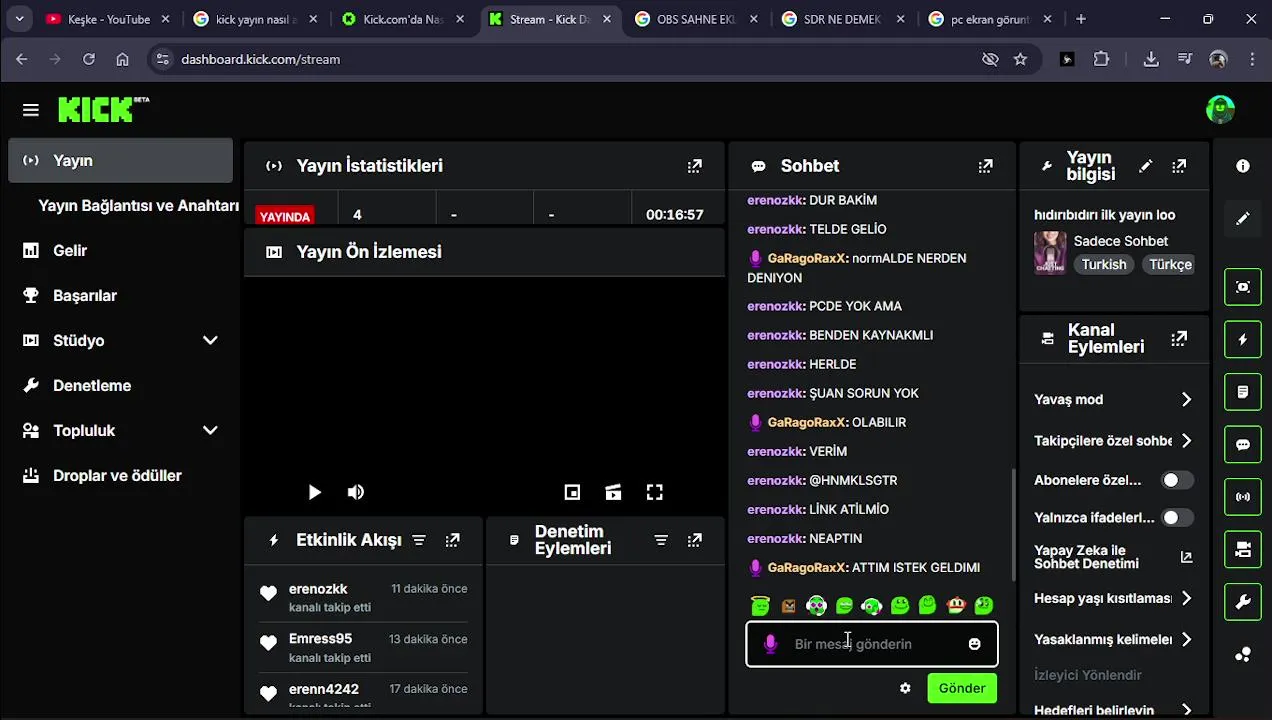Image resolution: width=1272 pixels, height=720 pixels.
Task: Reload the page in Chrome toolbar
Action: (89, 59)
